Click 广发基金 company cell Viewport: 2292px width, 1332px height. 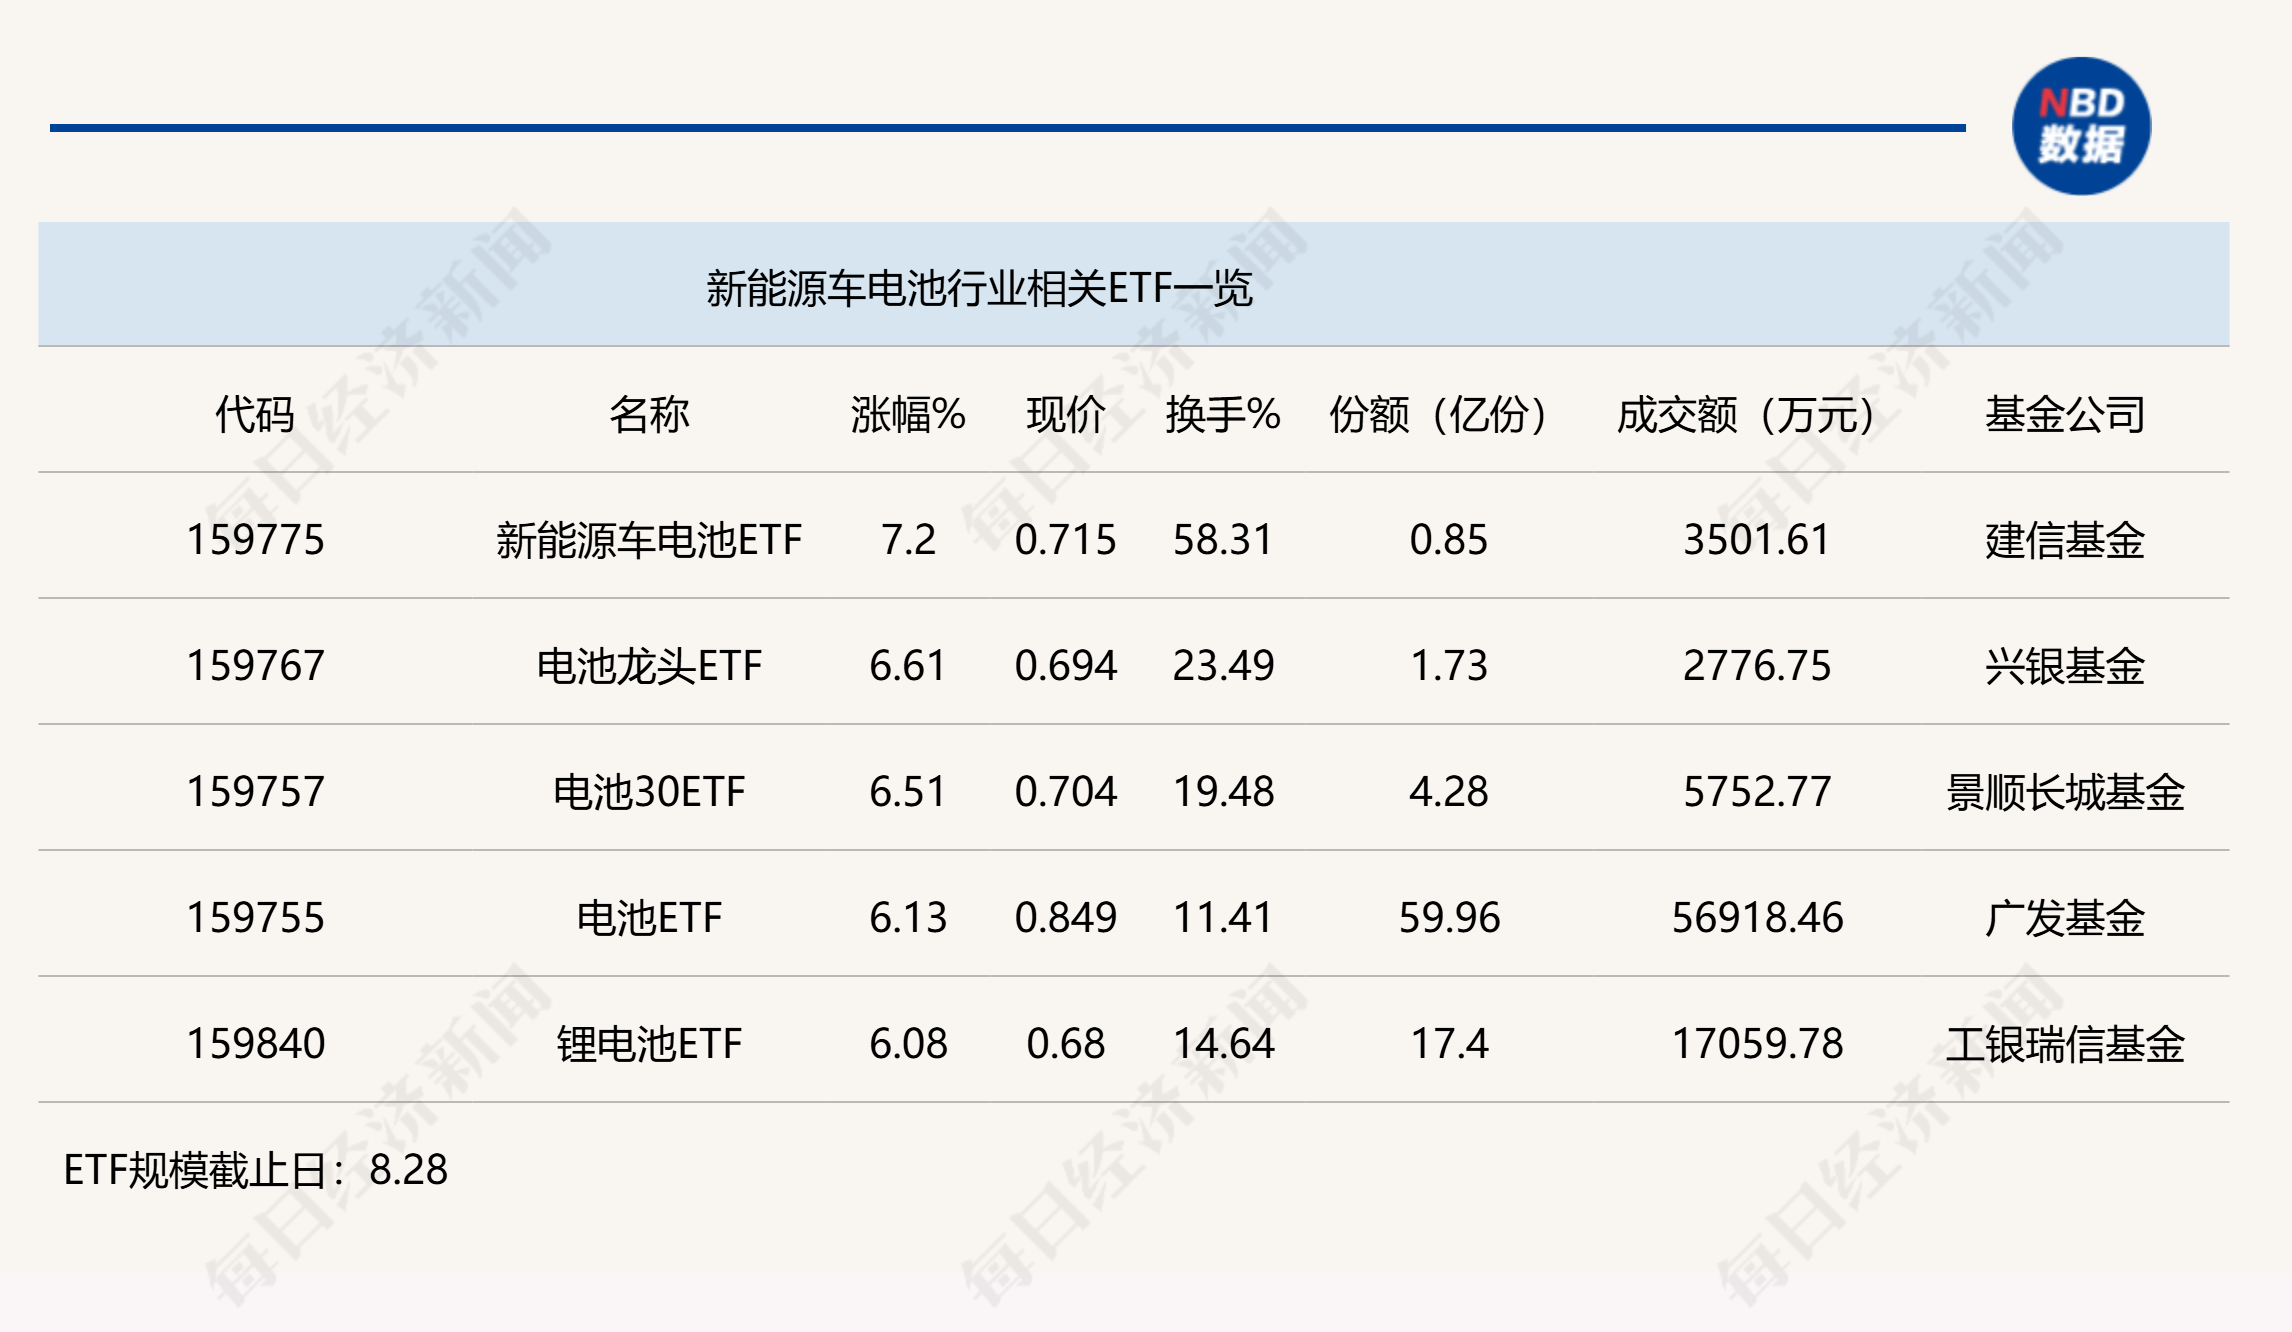tap(2065, 918)
